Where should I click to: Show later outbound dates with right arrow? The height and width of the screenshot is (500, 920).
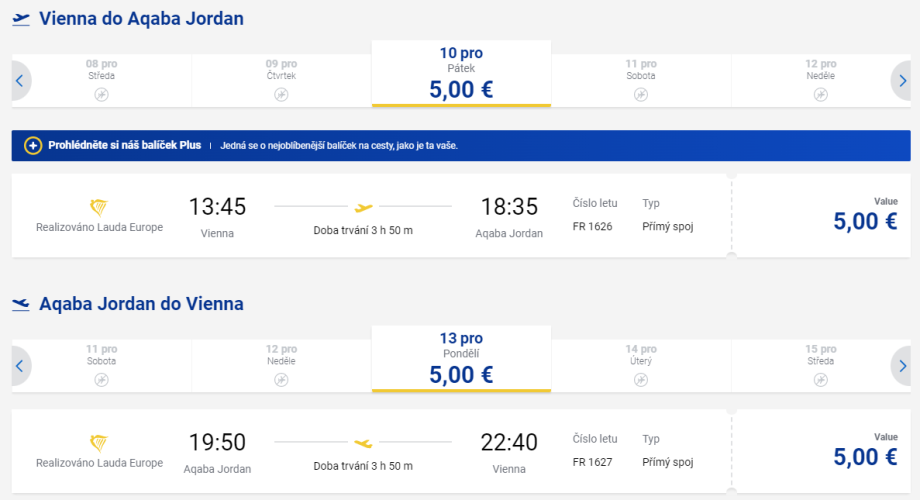[902, 81]
